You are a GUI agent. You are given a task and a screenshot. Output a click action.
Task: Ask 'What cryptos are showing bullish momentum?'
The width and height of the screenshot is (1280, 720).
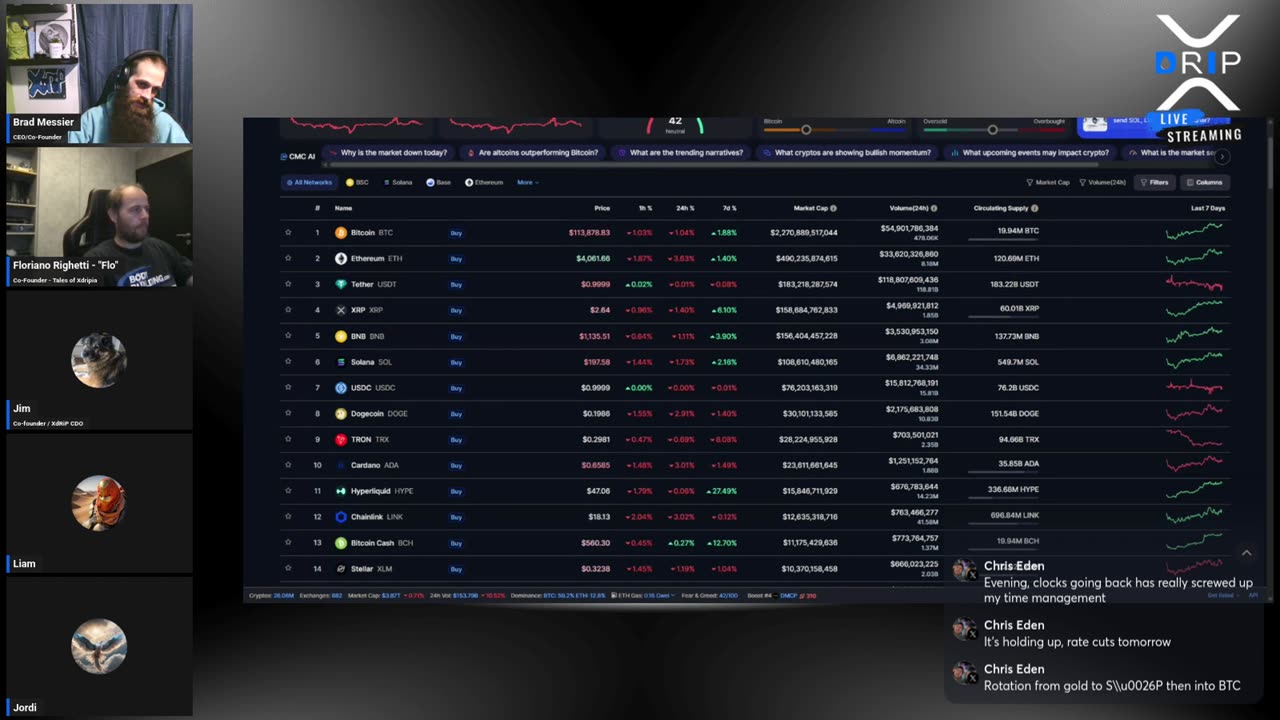tap(846, 153)
